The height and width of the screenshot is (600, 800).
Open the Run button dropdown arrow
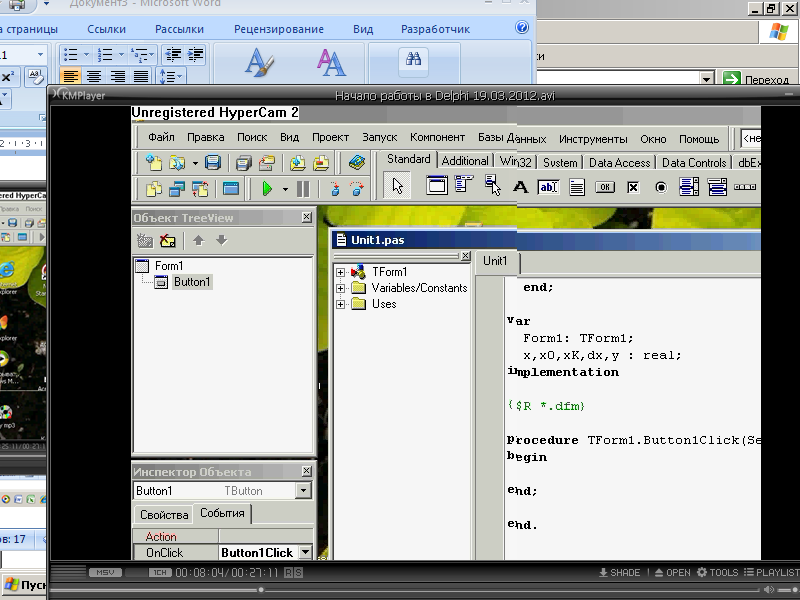tap(285, 189)
